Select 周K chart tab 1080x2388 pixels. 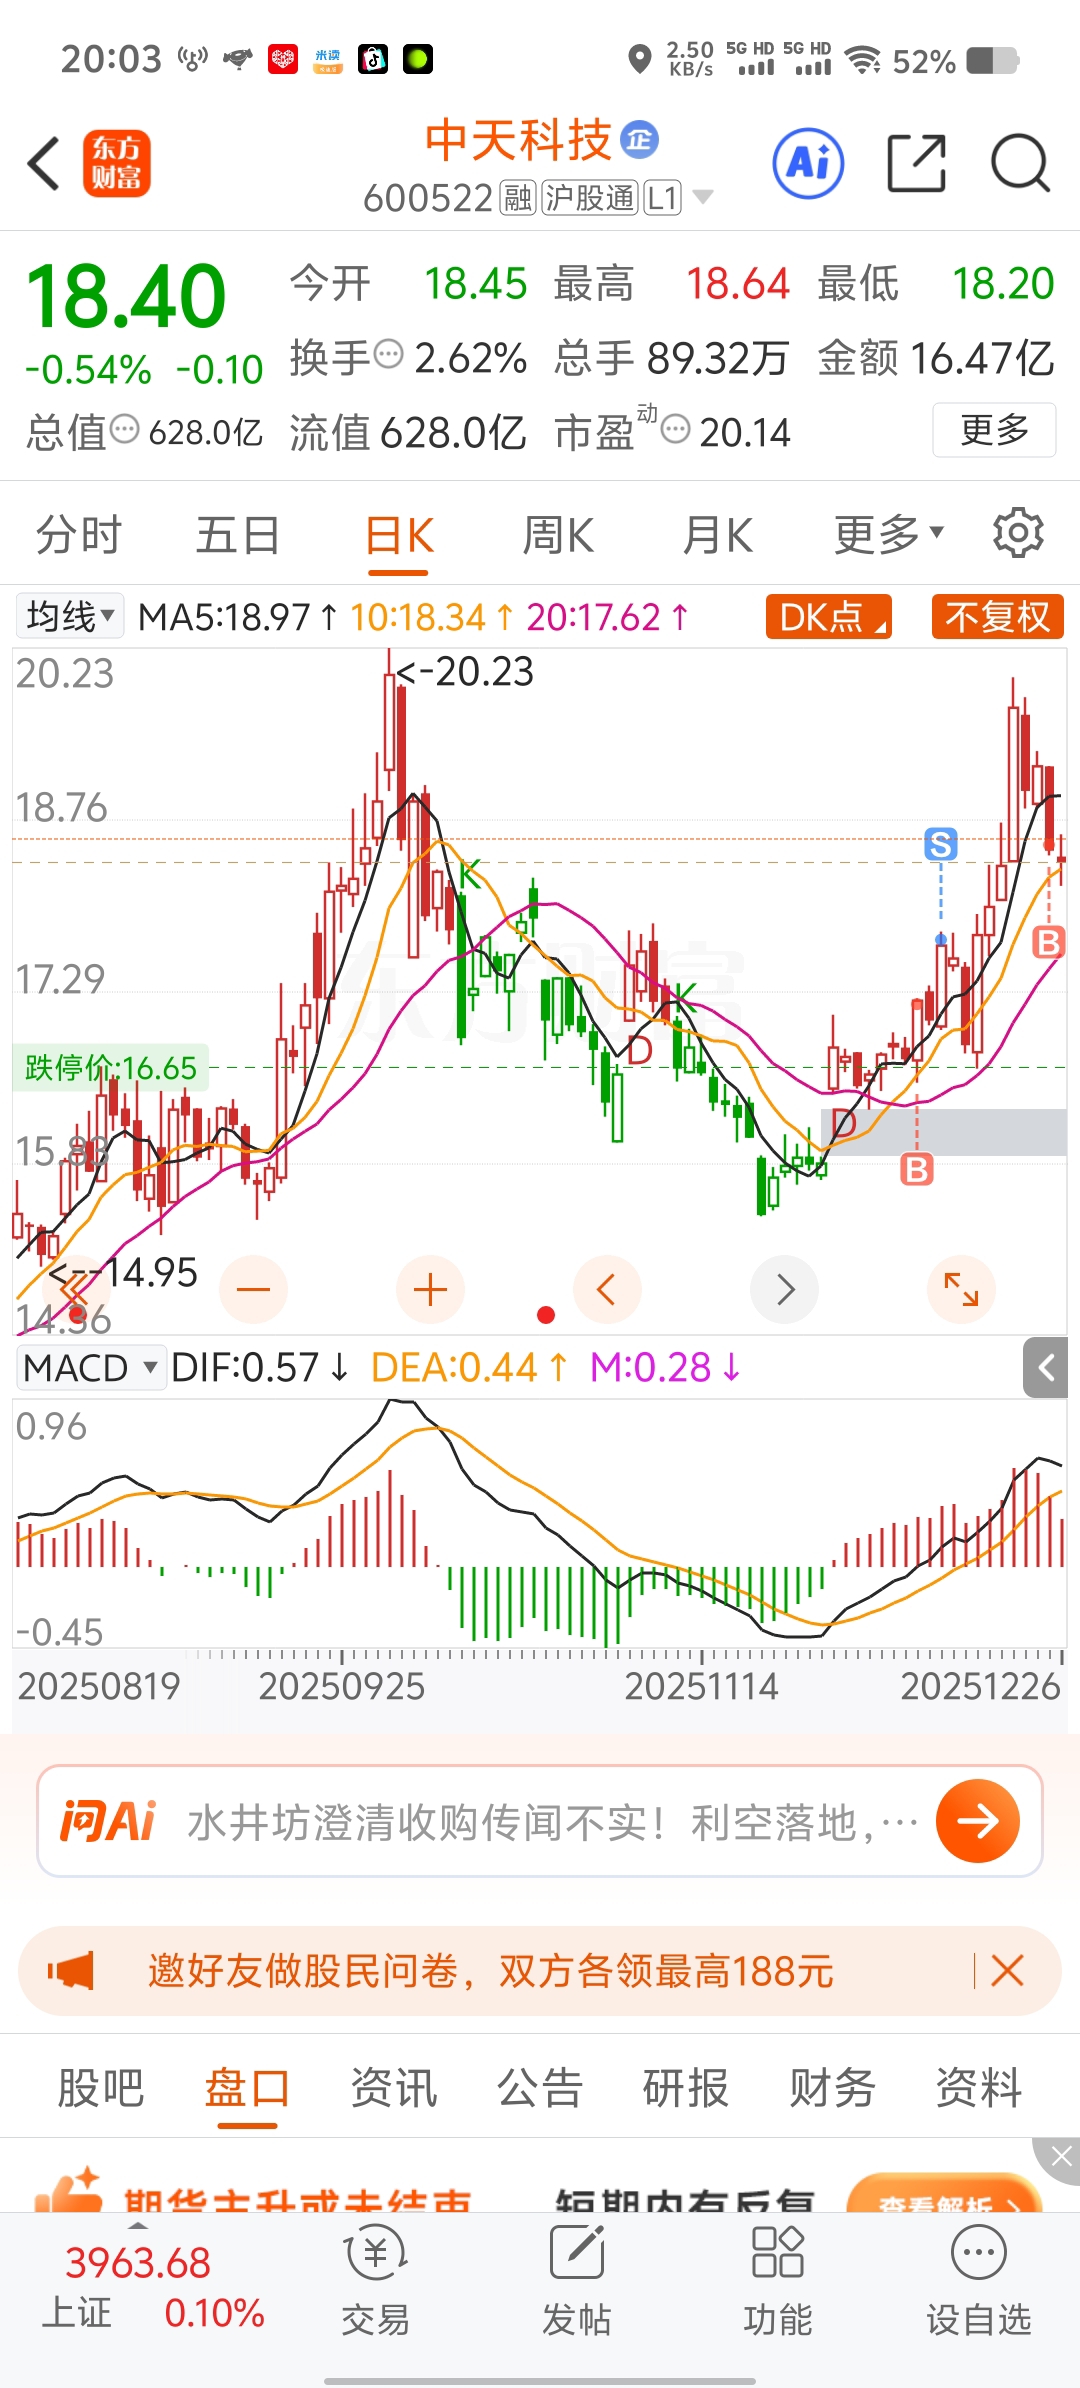click(x=558, y=534)
